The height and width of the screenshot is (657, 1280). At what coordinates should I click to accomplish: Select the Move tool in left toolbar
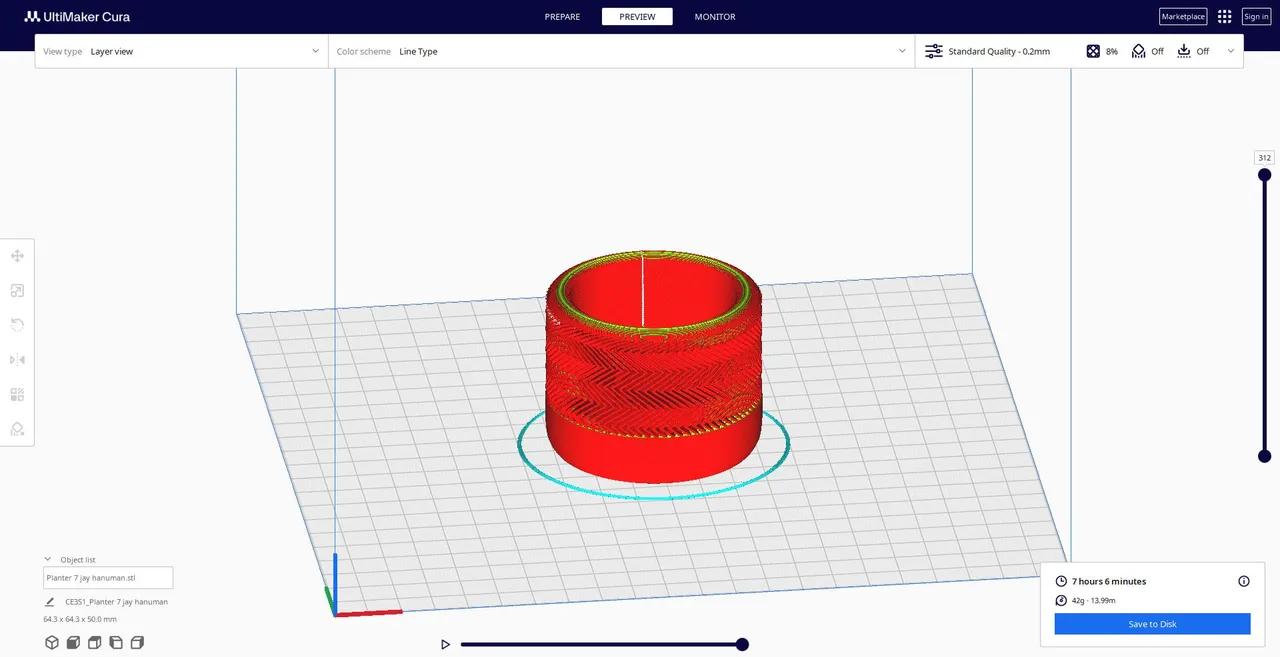(17, 256)
